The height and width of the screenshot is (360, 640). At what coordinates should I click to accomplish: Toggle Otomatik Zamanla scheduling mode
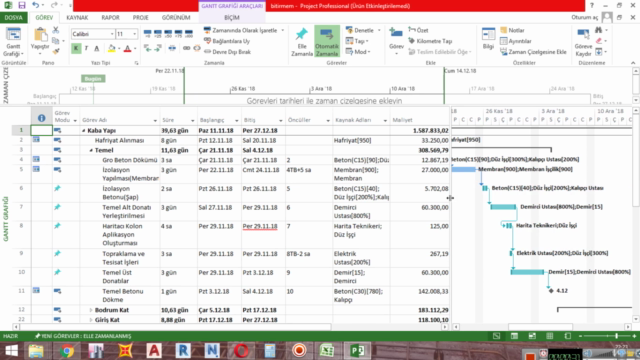point(327,42)
